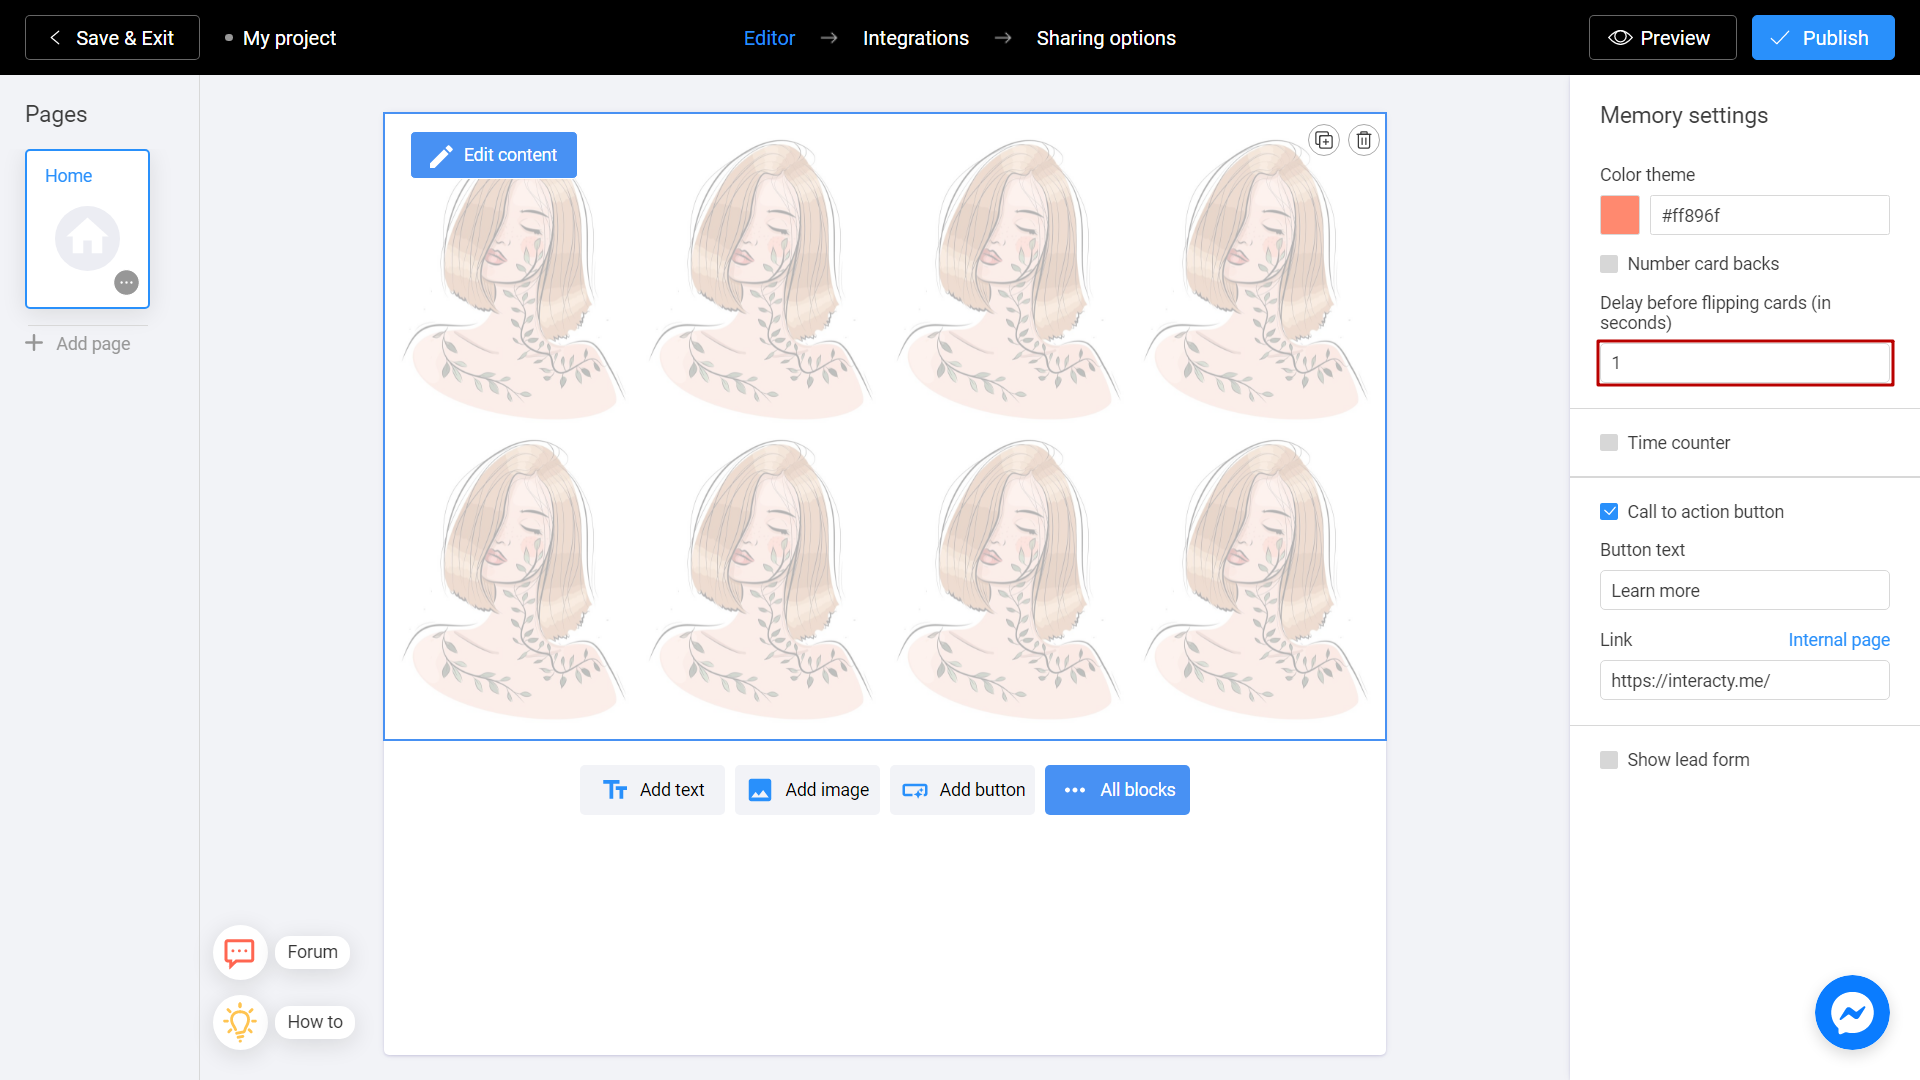Viewport: 1920px width, 1080px height.
Task: Click the Edit content pencil icon
Action: pyautogui.click(x=442, y=154)
